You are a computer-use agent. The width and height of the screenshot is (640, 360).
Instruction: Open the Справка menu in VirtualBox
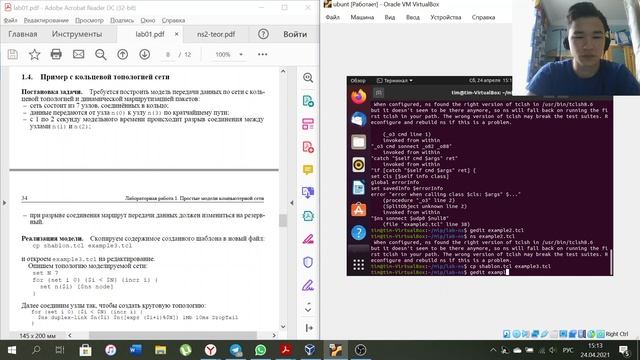coord(483,17)
